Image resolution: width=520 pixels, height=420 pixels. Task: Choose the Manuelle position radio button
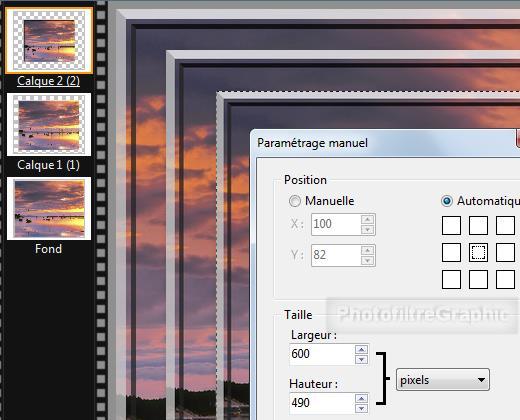pyautogui.click(x=295, y=201)
